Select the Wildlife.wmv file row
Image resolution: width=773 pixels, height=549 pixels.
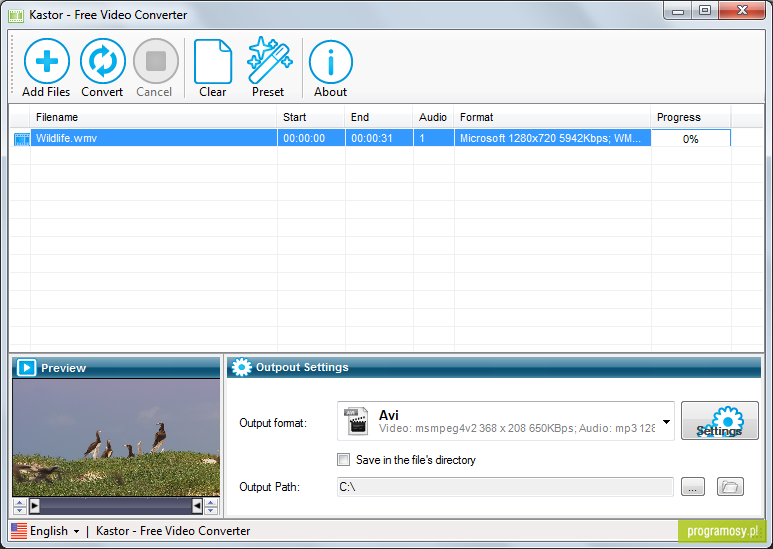(x=370, y=138)
